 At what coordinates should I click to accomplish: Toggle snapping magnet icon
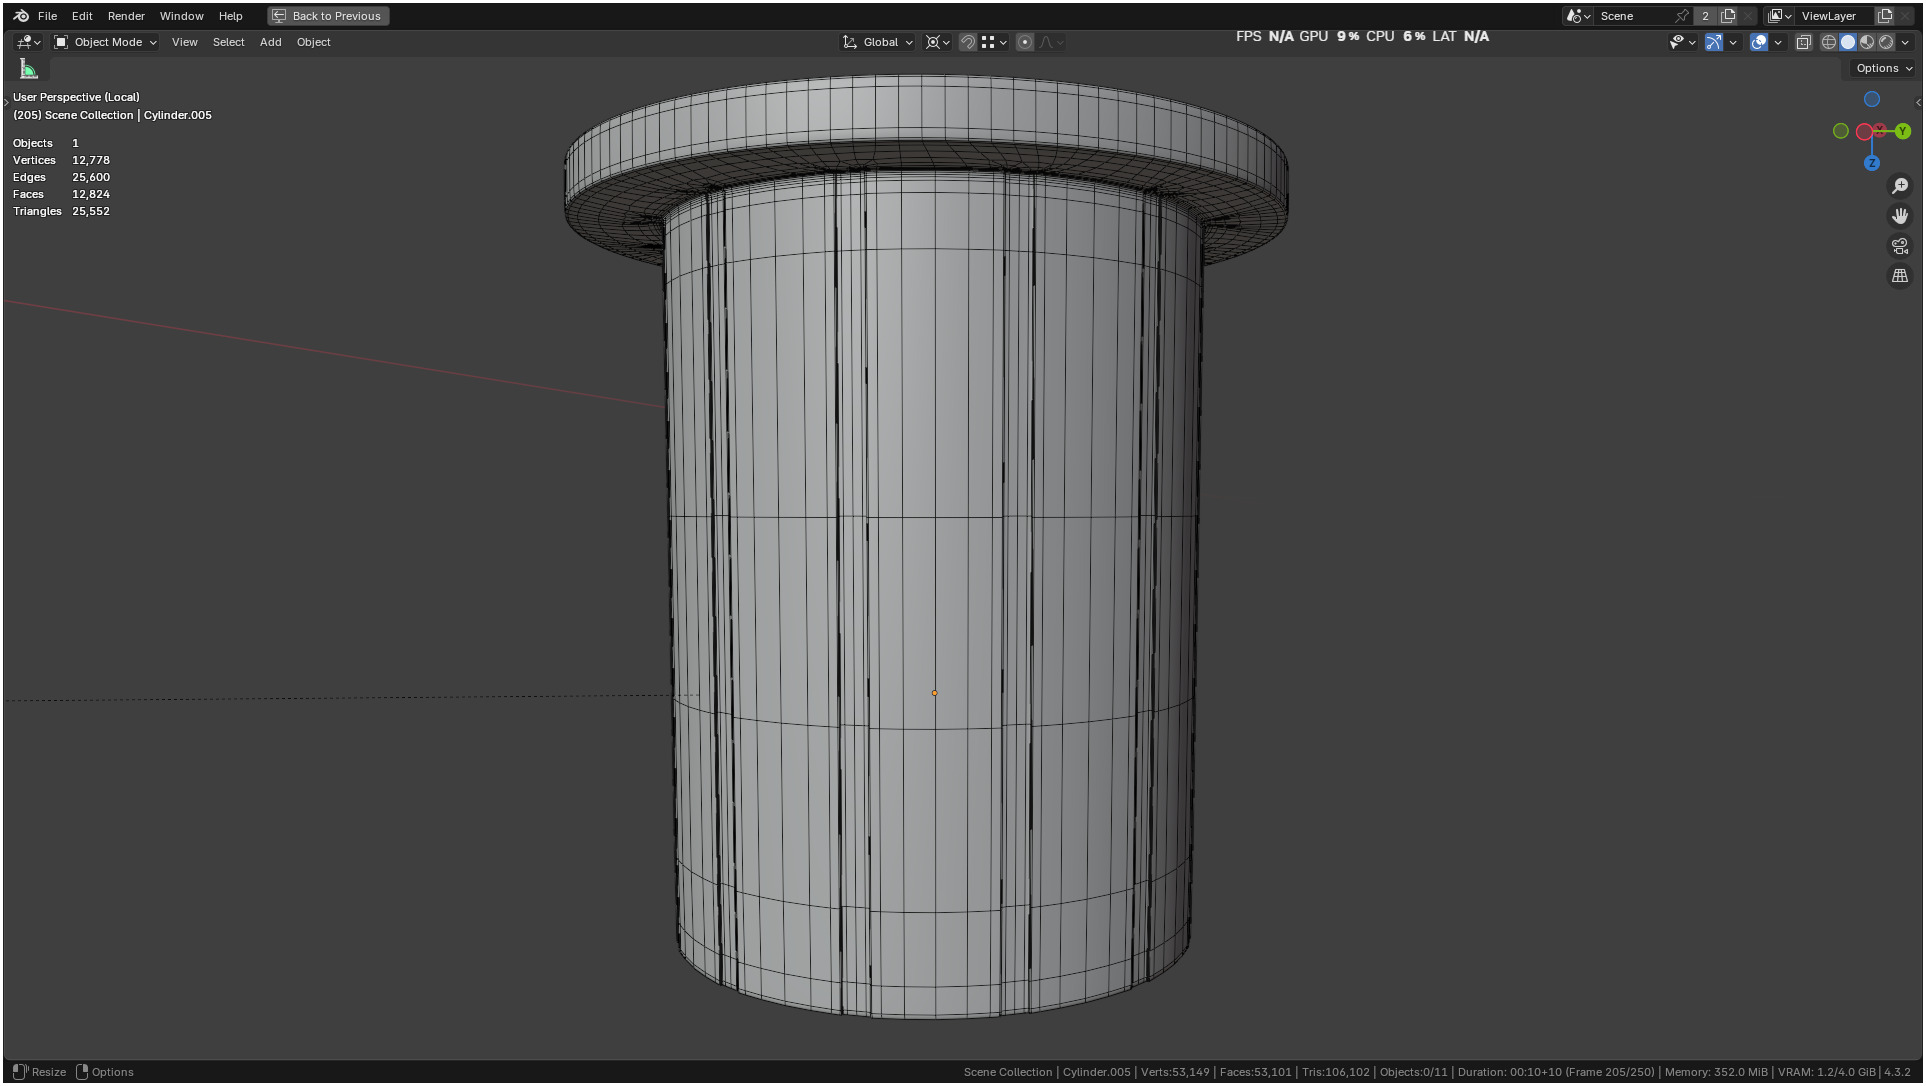[967, 42]
